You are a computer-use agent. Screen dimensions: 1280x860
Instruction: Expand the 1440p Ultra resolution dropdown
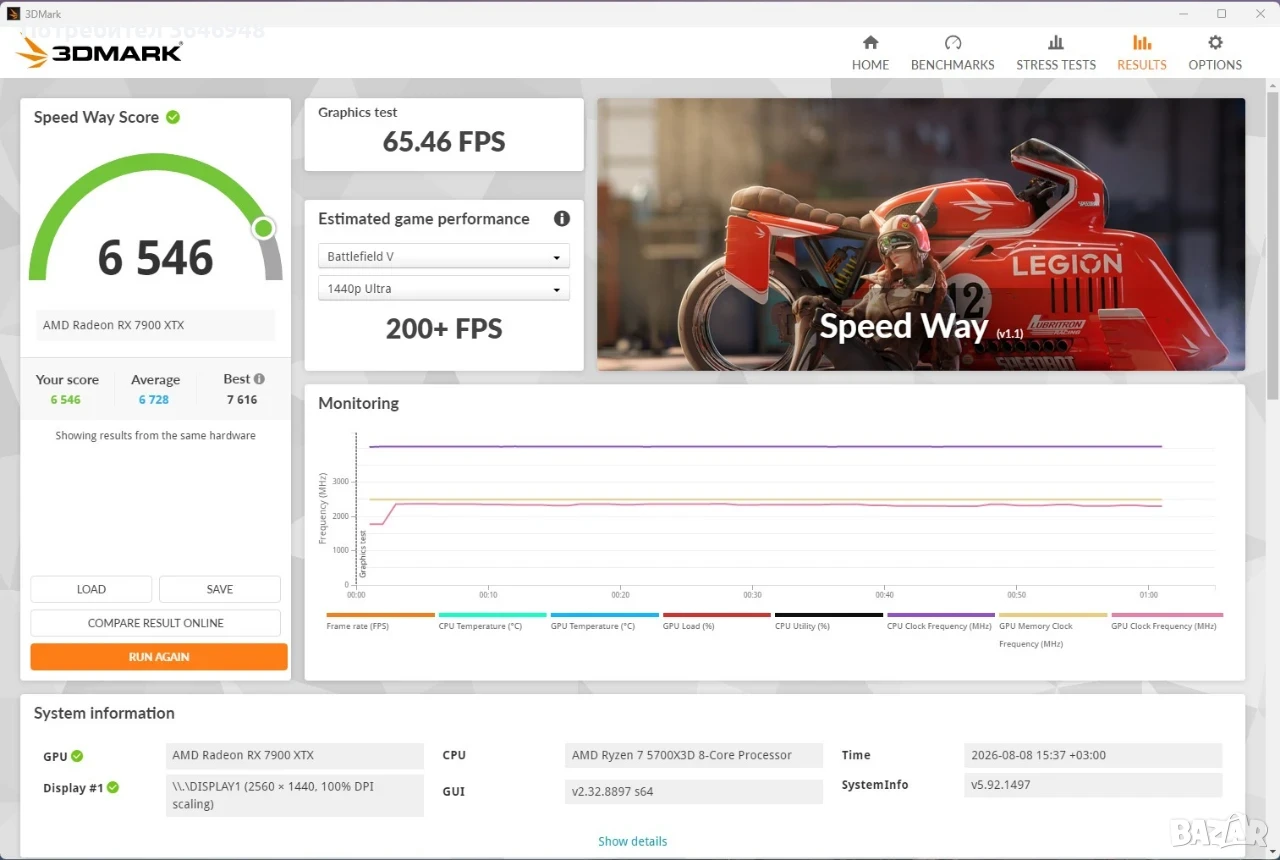point(444,289)
